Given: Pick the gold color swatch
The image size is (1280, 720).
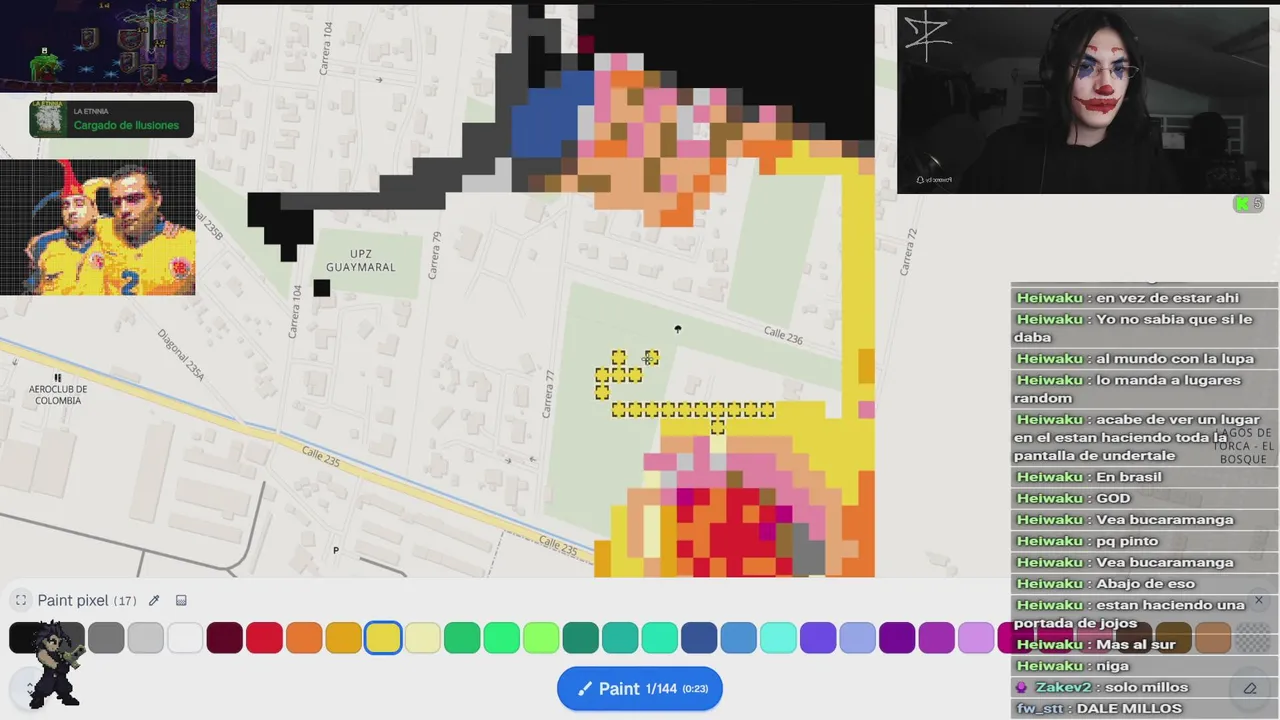Looking at the screenshot, I should click(343, 638).
